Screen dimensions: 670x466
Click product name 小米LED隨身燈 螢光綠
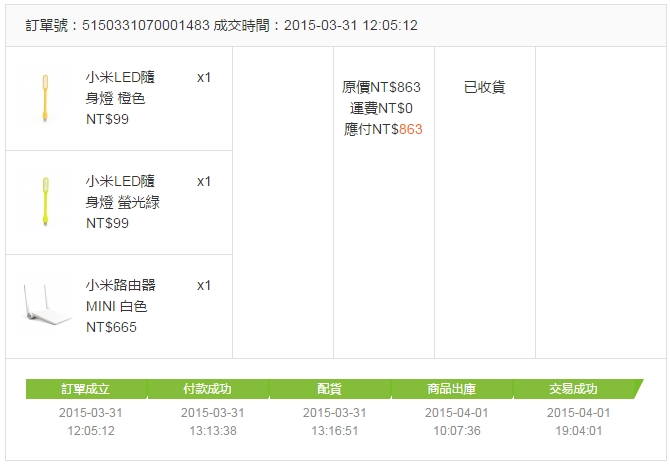coord(123,192)
